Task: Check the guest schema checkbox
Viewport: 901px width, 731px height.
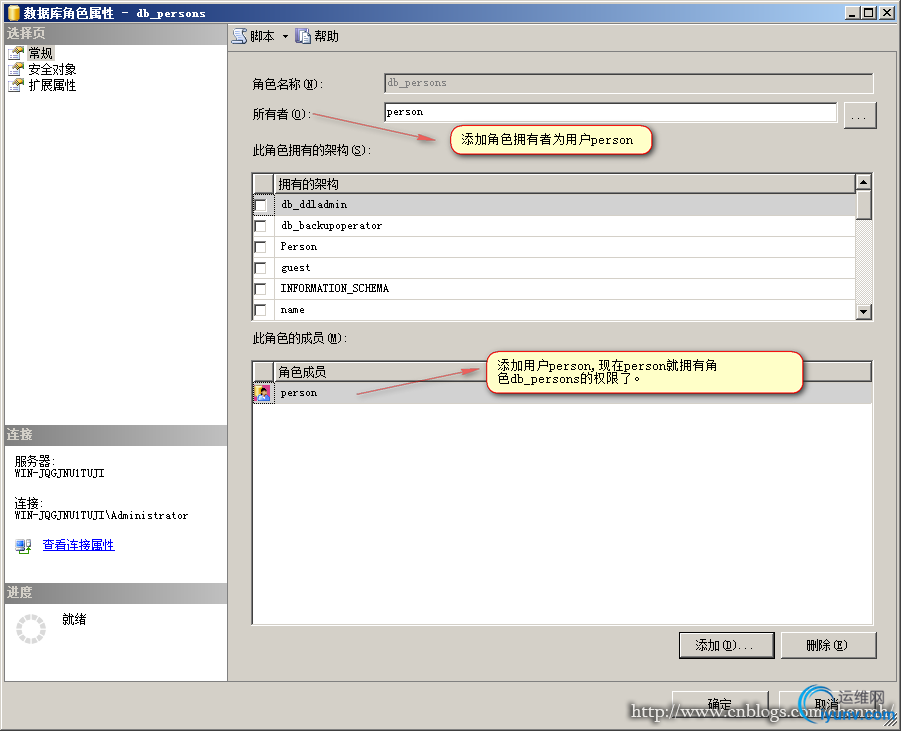Action: 260,268
